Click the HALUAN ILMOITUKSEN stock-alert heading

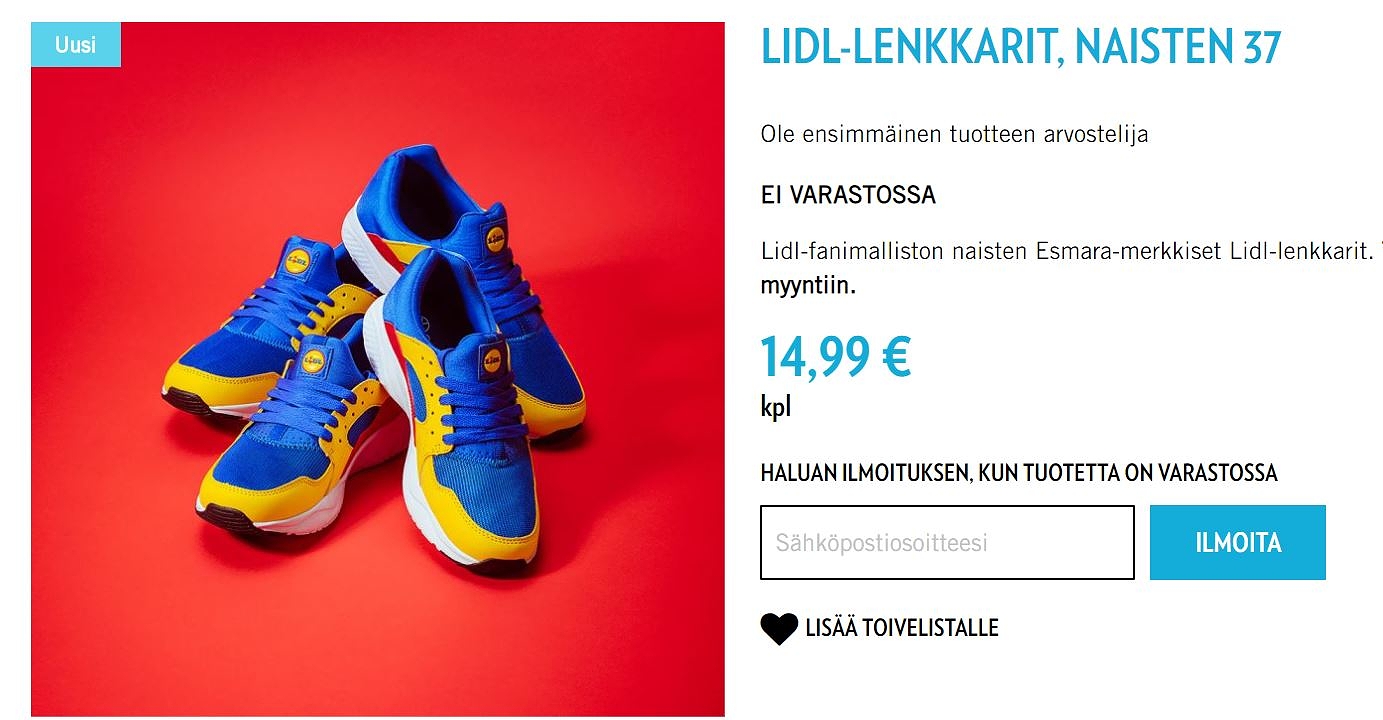coord(1019,472)
